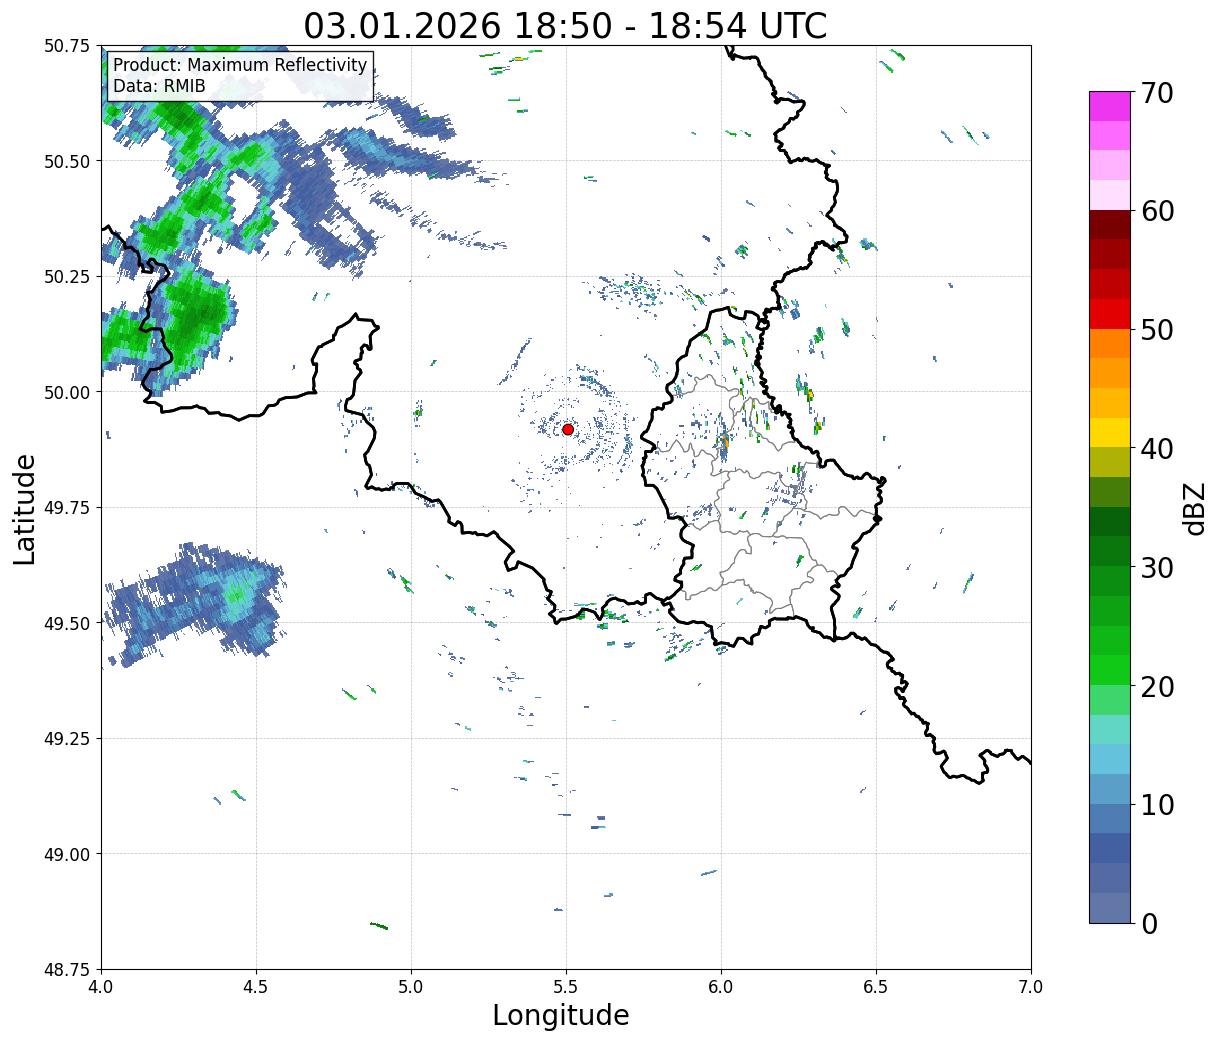This screenshot has width=1219, height=1040.
Task: Click the latitude tick label 50.50
Action: (67, 161)
